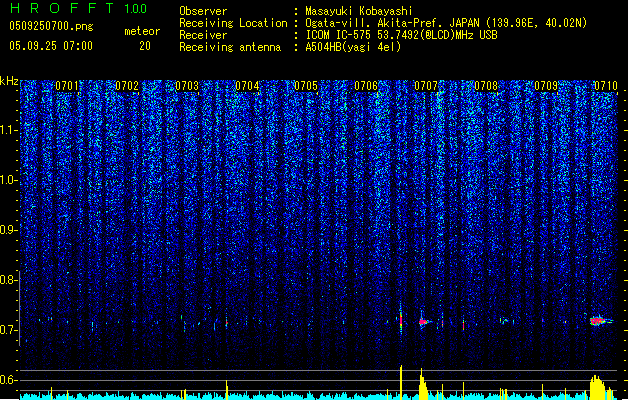Click the date stamp 05.09.25 07:00
This screenshot has width=629, height=400.
click(x=51, y=46)
